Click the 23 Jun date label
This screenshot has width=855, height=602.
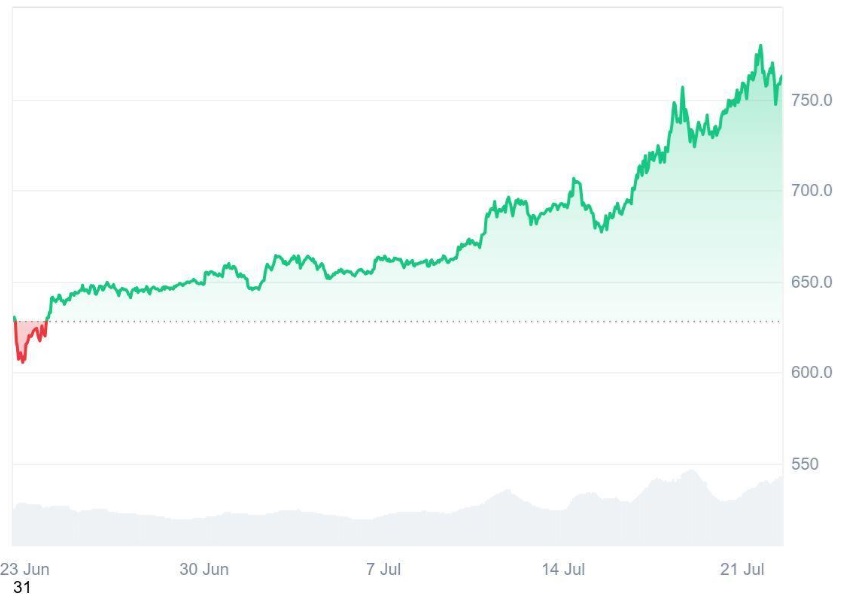[25, 568]
